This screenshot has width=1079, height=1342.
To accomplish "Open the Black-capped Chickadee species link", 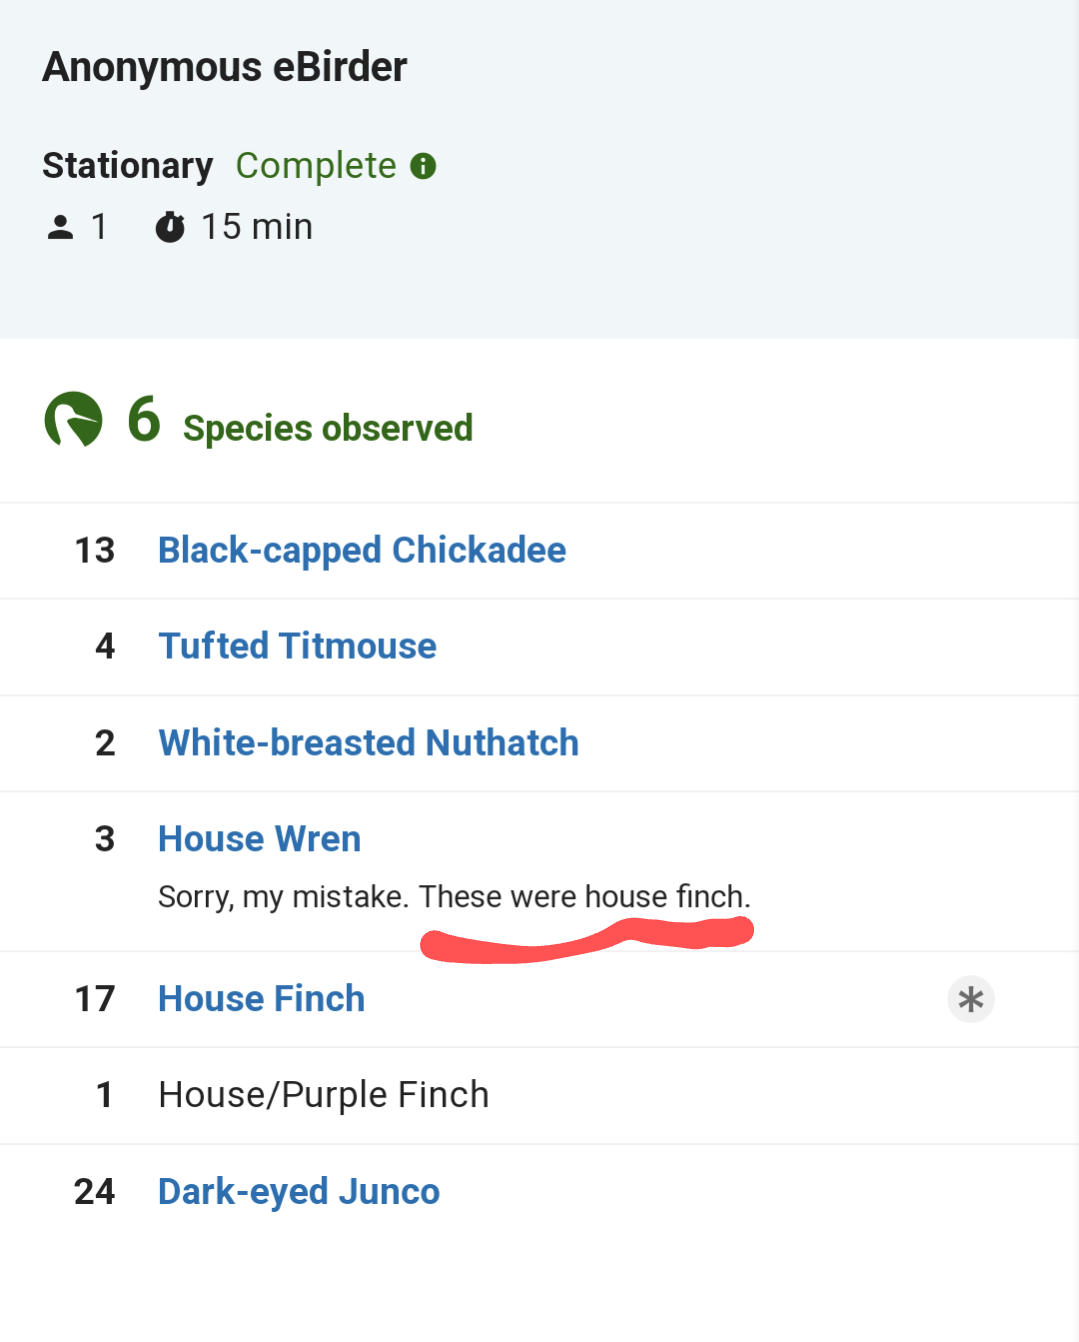I will (x=362, y=550).
